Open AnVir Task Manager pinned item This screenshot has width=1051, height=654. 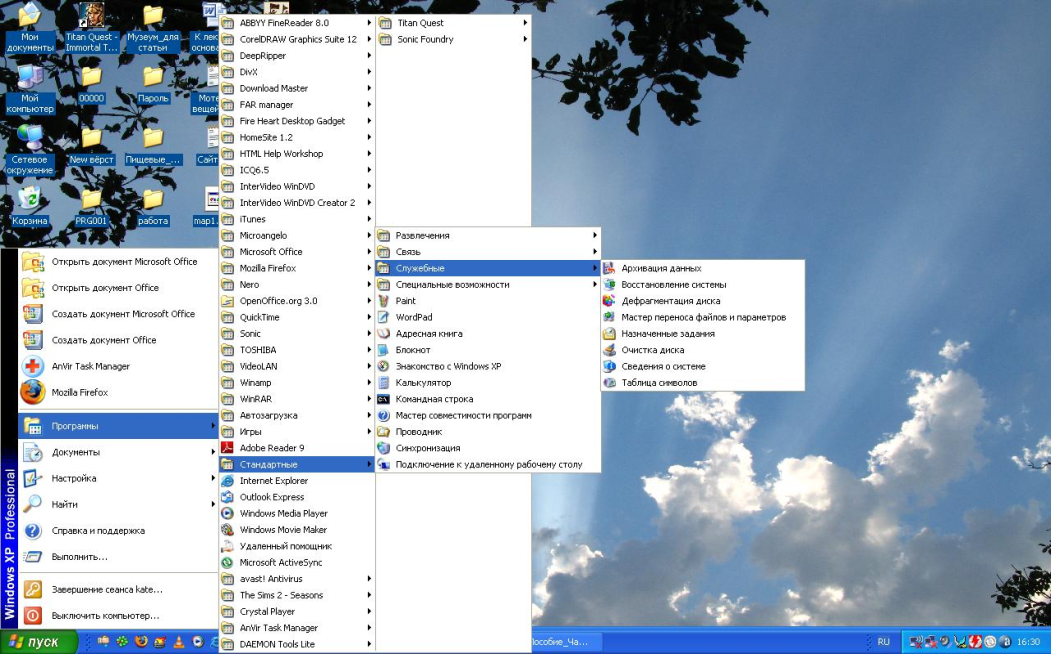click(x=118, y=367)
